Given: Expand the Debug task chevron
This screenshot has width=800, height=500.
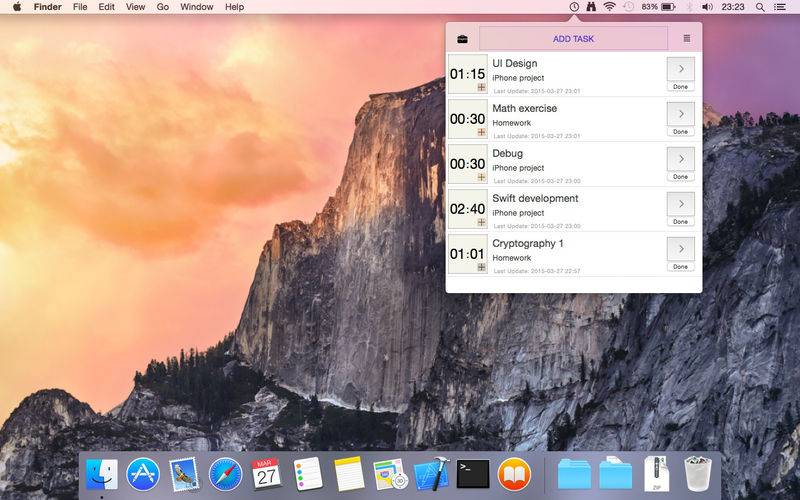Looking at the screenshot, I should point(681,159).
